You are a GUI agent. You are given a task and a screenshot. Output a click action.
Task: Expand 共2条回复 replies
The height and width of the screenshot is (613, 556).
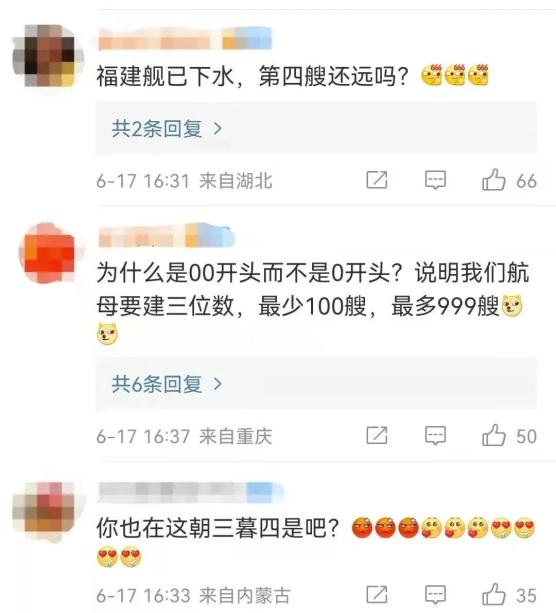pos(167,128)
